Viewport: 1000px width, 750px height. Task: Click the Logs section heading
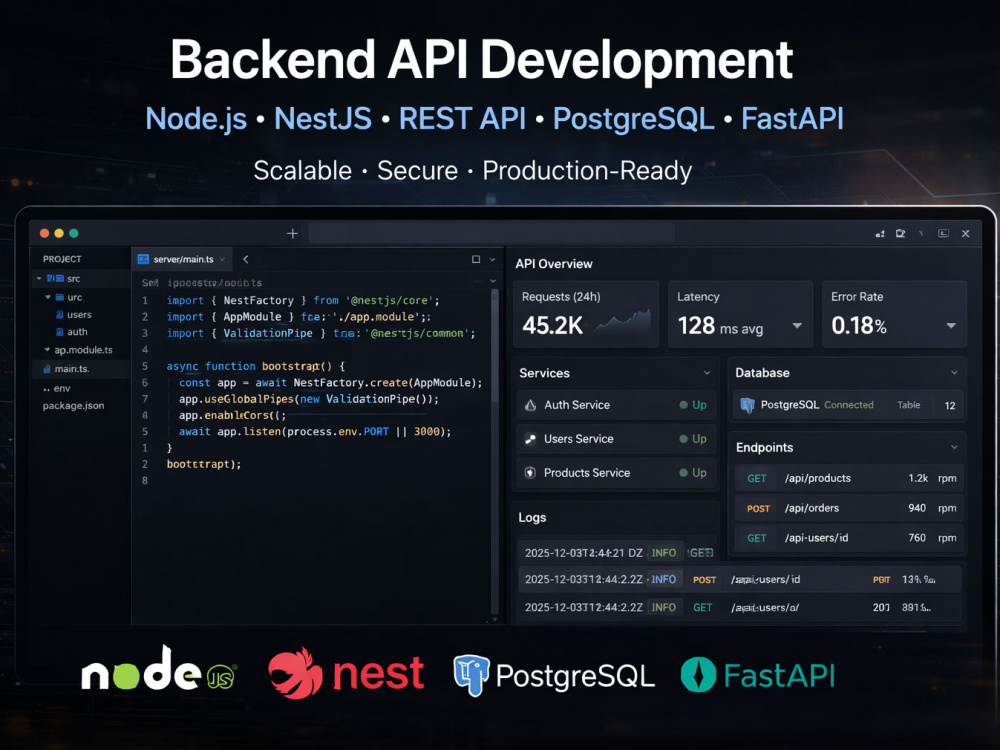(x=532, y=517)
